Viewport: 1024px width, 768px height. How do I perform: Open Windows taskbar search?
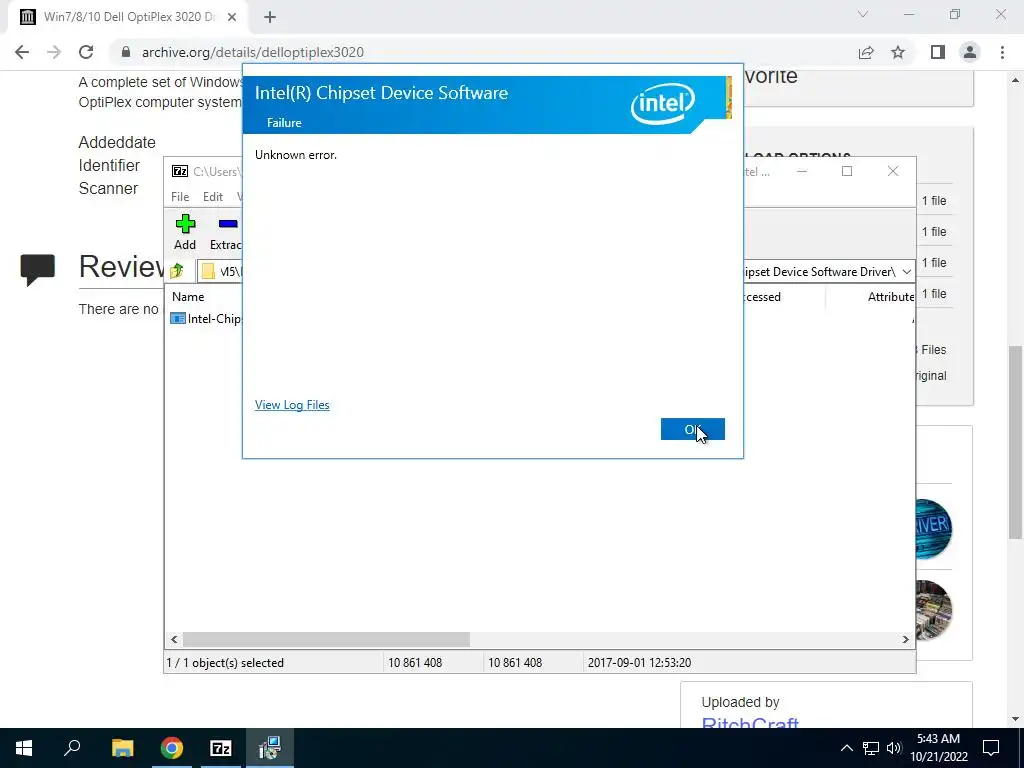click(x=72, y=748)
